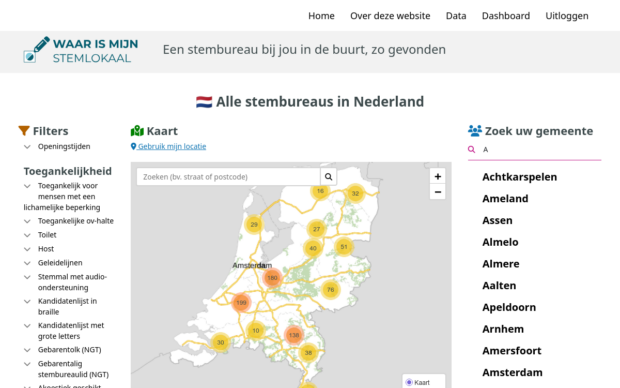Open the Dashboard page
This screenshot has width=620, height=388.
(506, 16)
